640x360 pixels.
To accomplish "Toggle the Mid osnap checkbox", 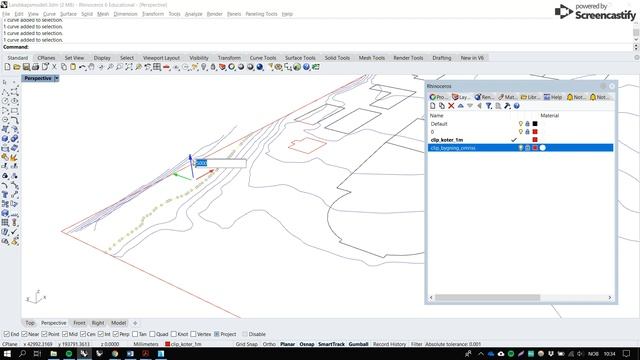I will 65,334.
